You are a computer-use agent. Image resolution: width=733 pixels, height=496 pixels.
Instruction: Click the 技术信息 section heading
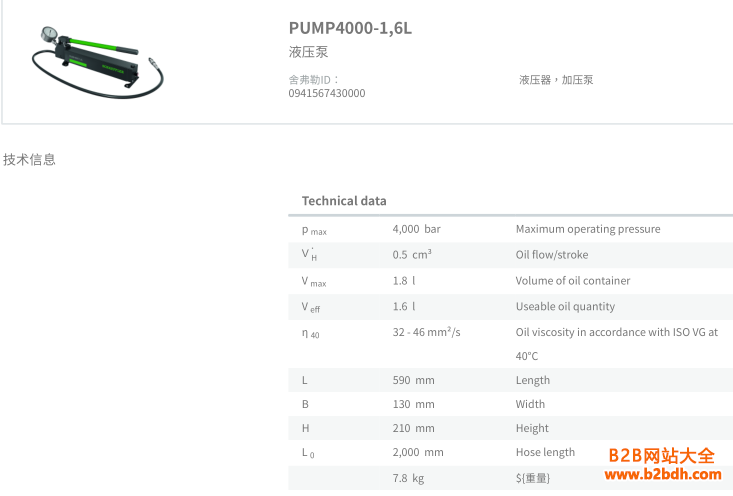29,159
